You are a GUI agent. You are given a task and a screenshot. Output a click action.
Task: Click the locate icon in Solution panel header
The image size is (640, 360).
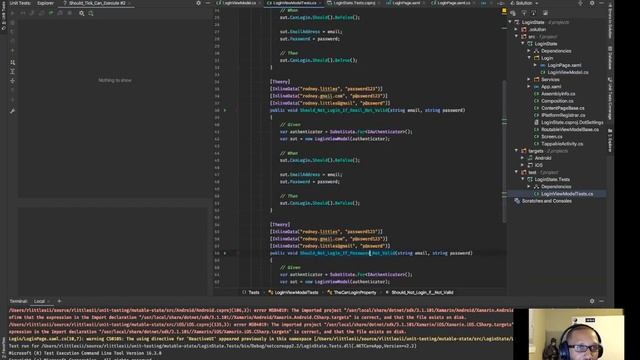click(x=580, y=3)
